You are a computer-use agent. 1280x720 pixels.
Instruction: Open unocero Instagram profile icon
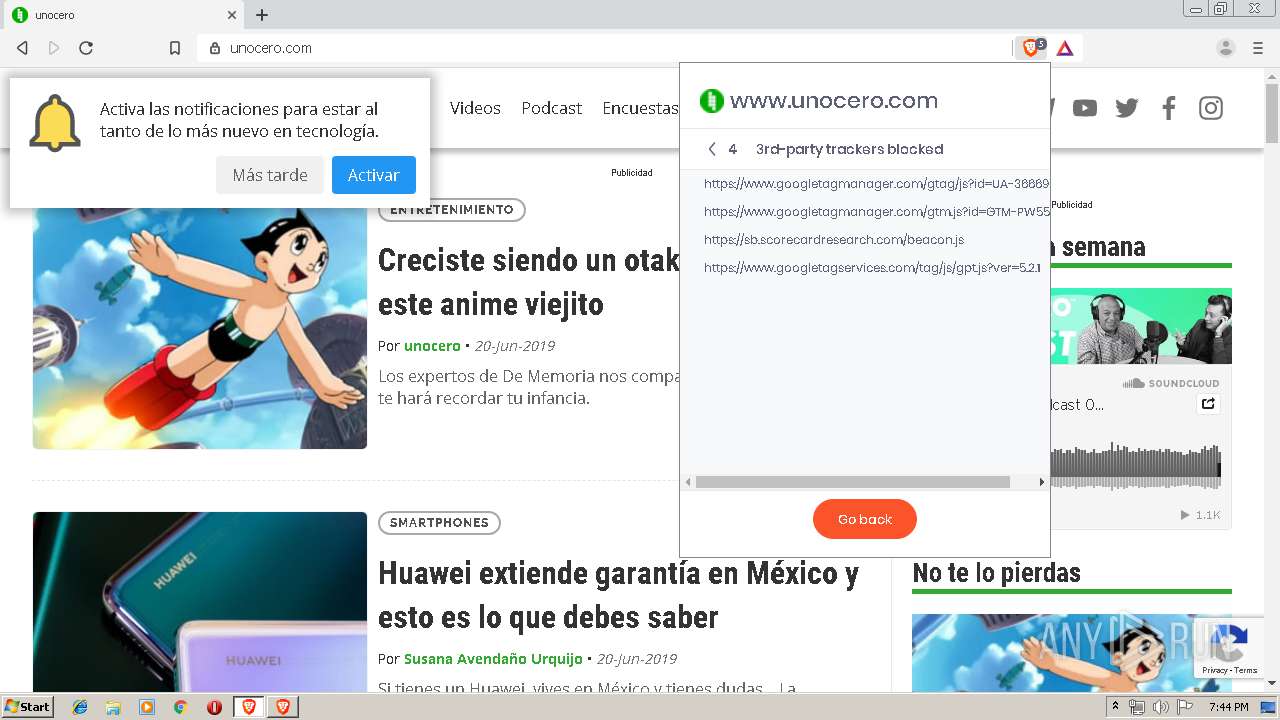coord(1211,108)
